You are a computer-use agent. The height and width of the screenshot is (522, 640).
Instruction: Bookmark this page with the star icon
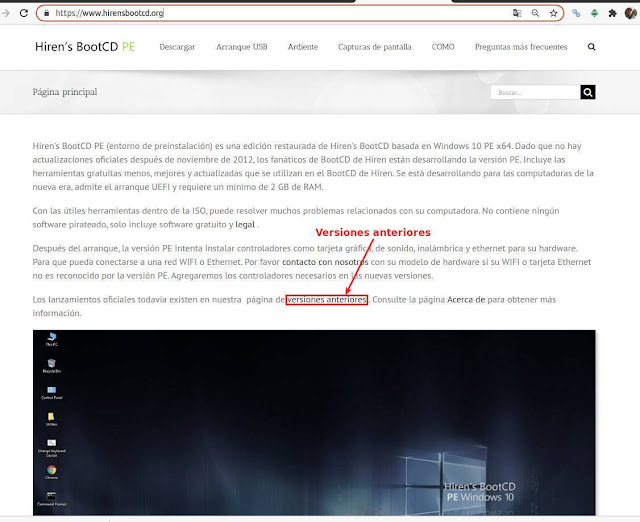point(553,13)
